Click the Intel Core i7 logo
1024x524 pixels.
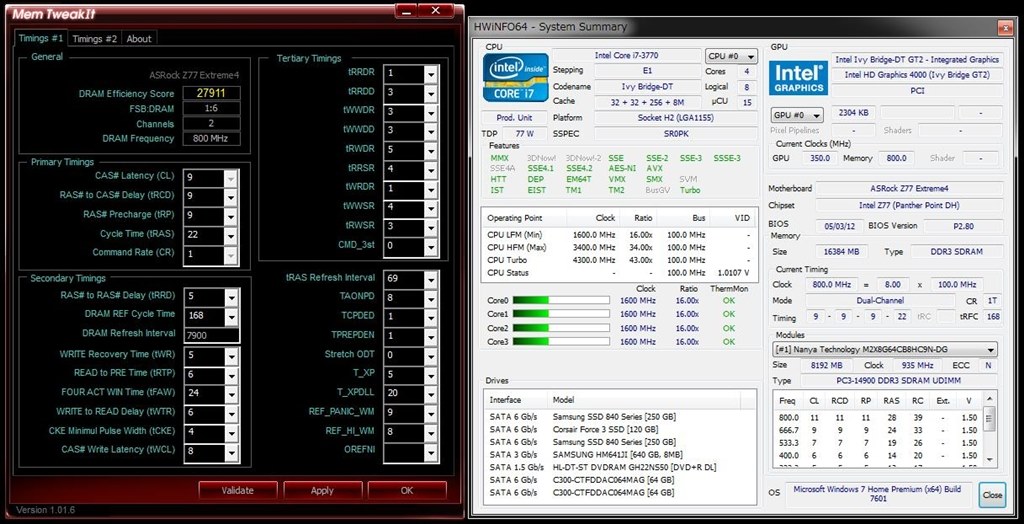pyautogui.click(x=514, y=78)
